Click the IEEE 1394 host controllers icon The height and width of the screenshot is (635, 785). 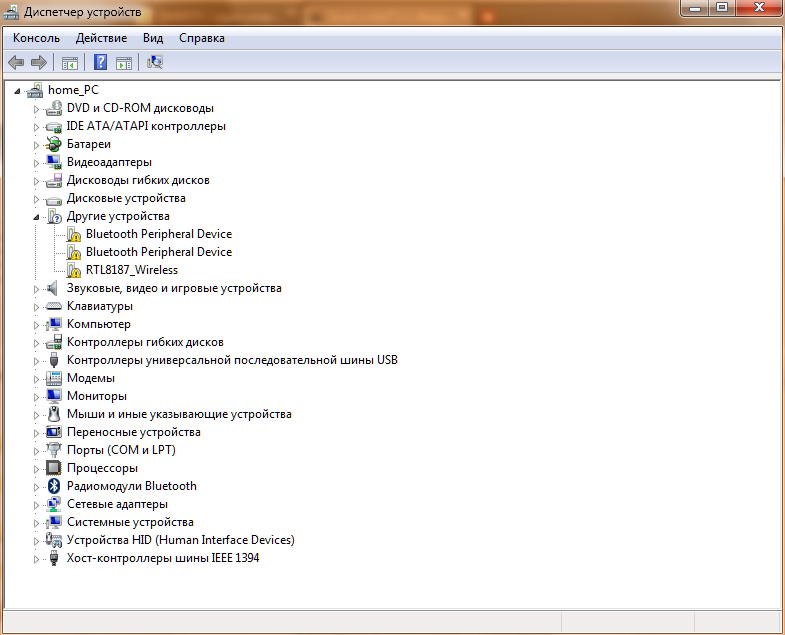tap(54, 558)
